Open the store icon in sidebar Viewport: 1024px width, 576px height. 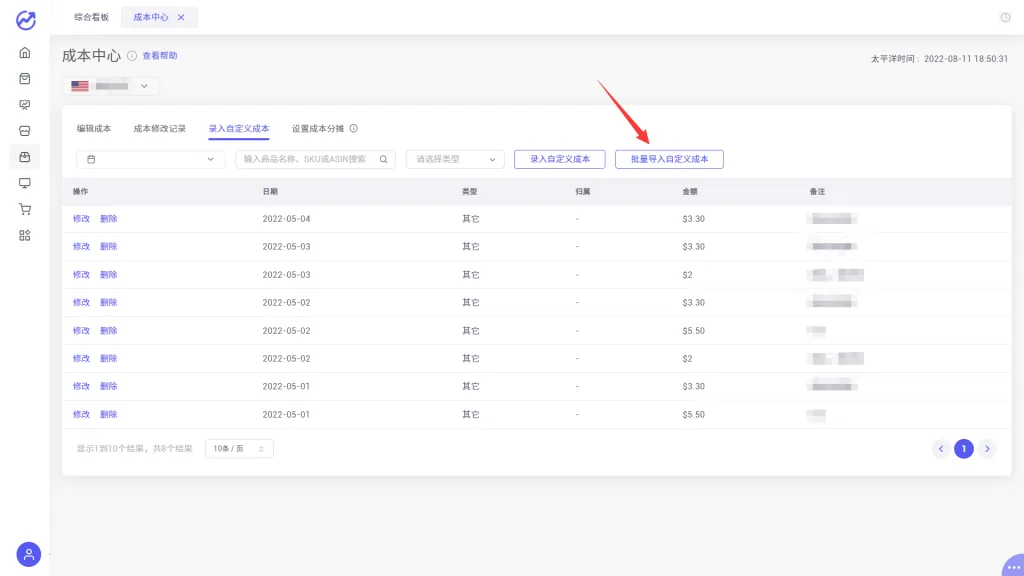[25, 131]
